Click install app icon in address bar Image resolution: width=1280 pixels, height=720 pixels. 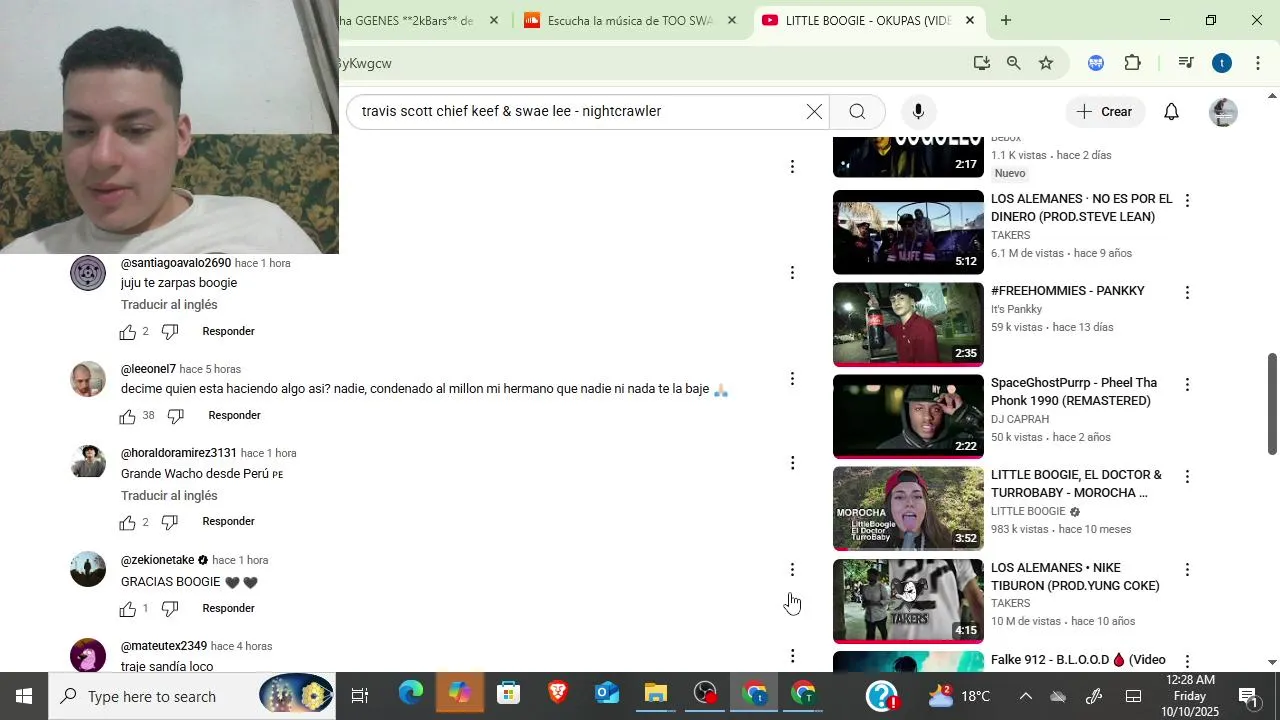coord(982,63)
